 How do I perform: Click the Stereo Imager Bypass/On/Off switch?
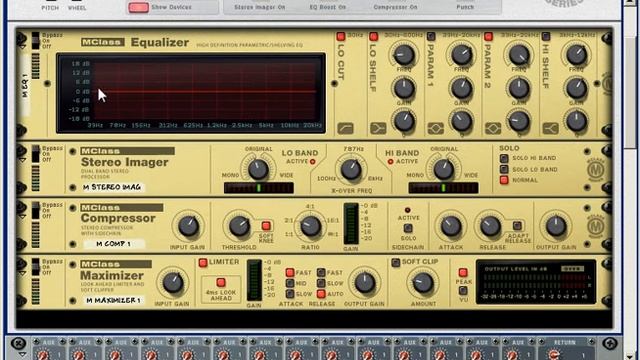36,154
